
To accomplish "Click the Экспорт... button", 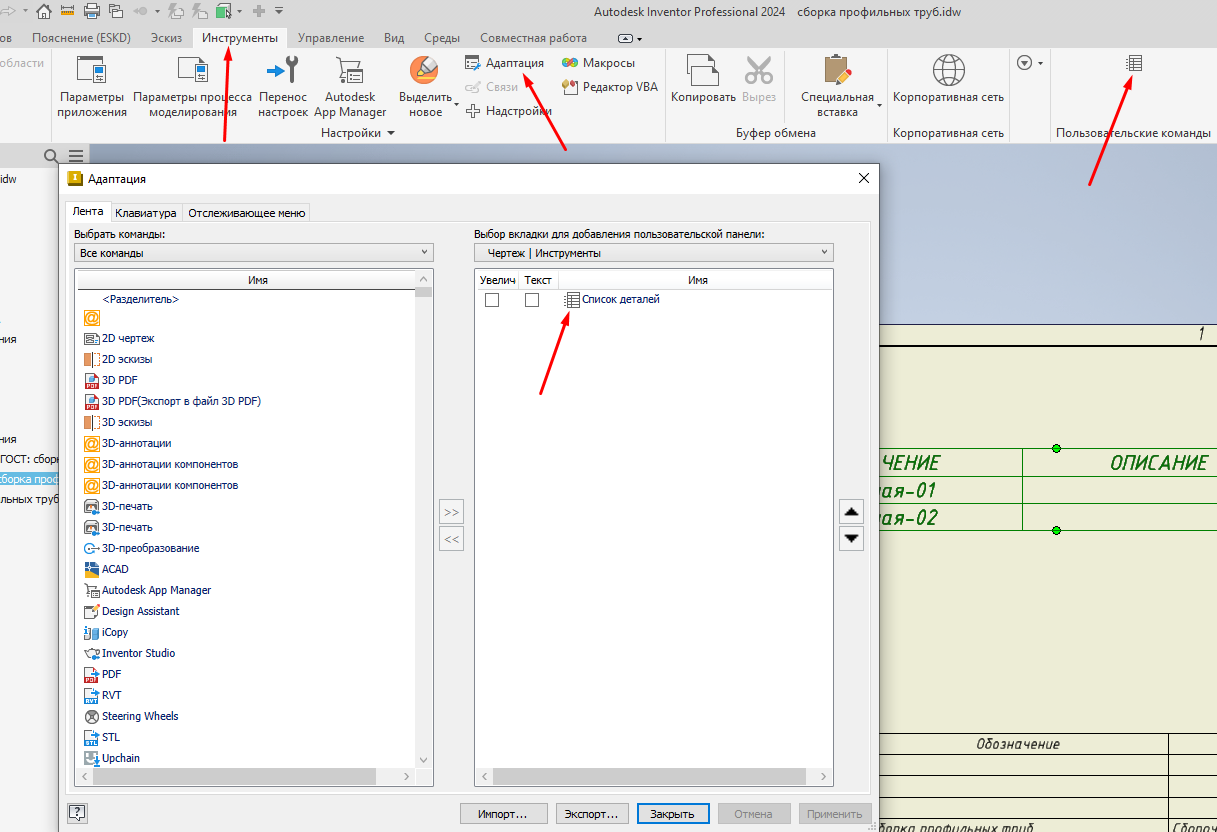I will [x=592, y=814].
